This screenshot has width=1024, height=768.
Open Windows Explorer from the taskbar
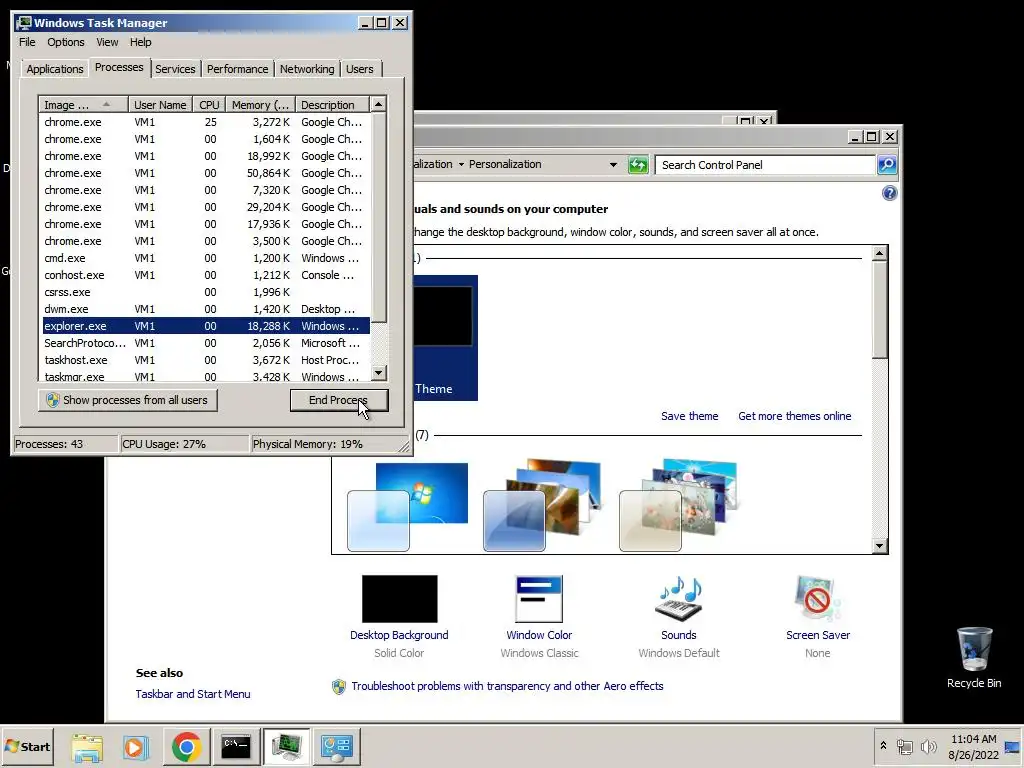click(x=88, y=746)
